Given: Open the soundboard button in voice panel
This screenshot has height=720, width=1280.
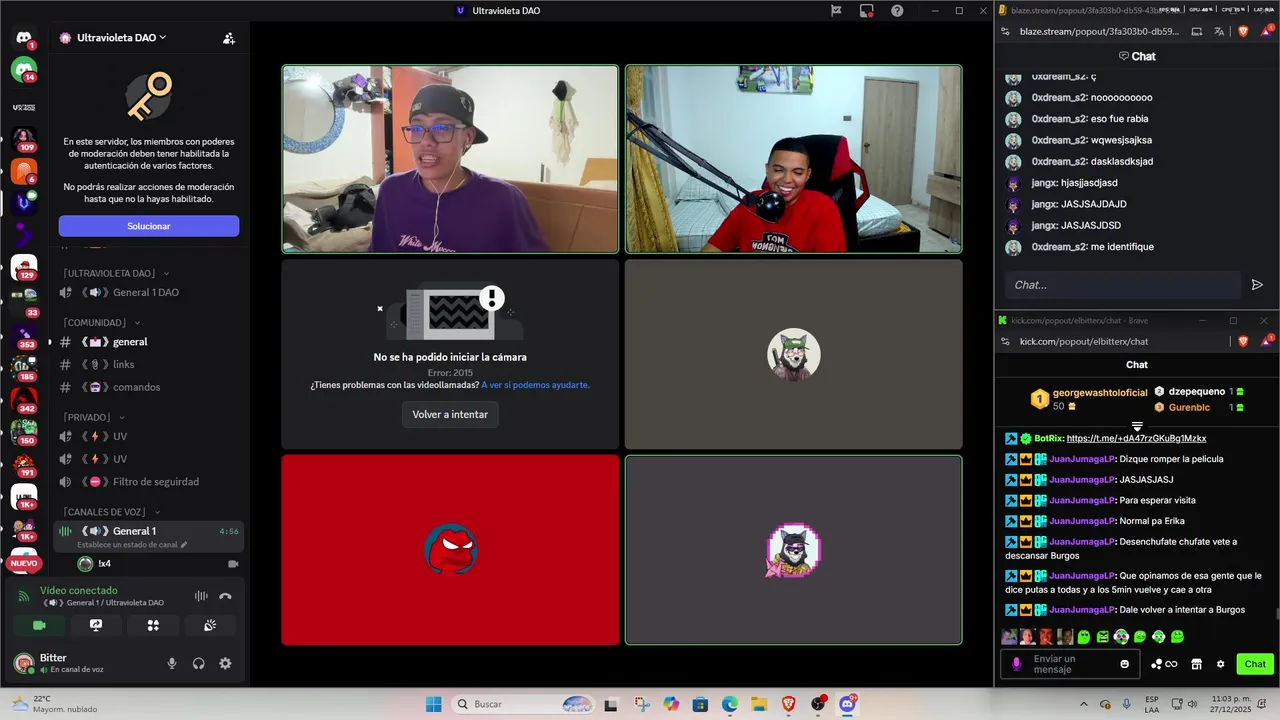Looking at the screenshot, I should coord(210,625).
